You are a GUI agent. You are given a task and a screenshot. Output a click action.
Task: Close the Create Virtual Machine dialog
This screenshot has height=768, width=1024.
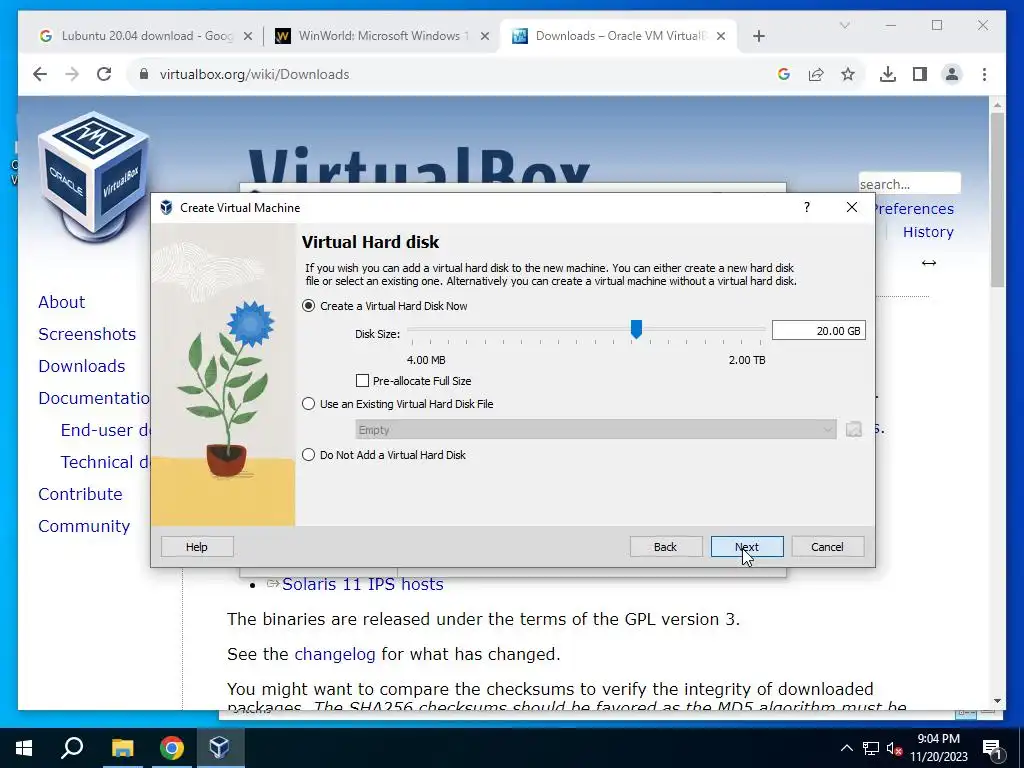coord(852,207)
